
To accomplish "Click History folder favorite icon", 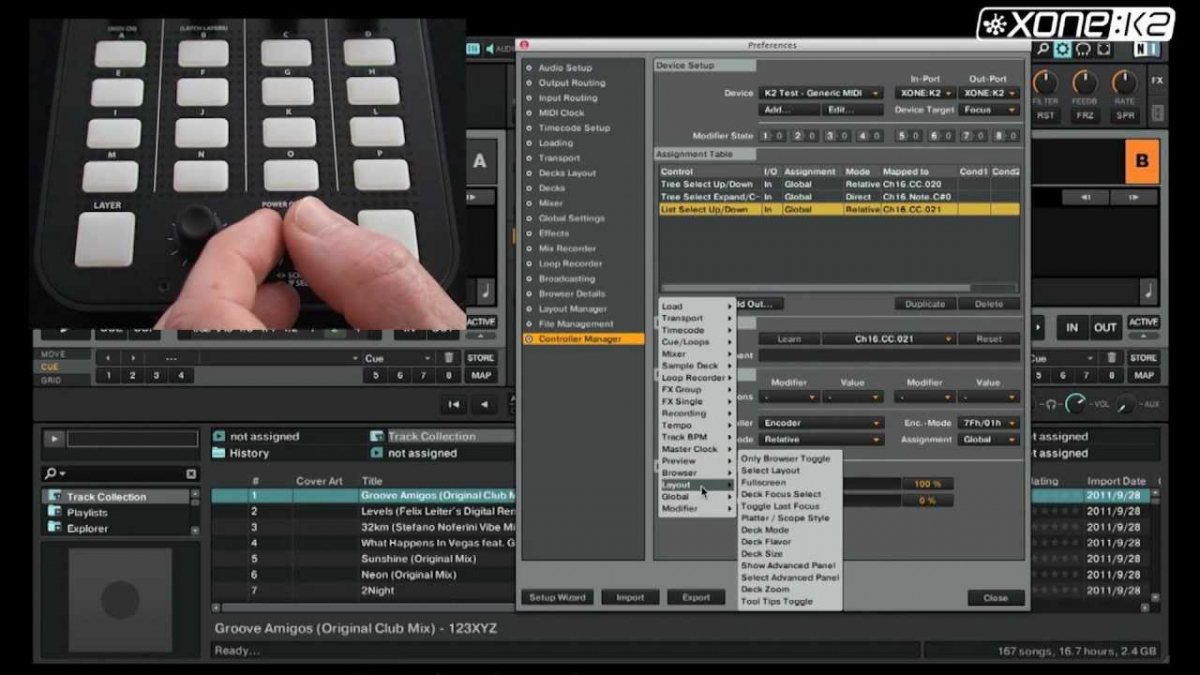I will click(219, 453).
